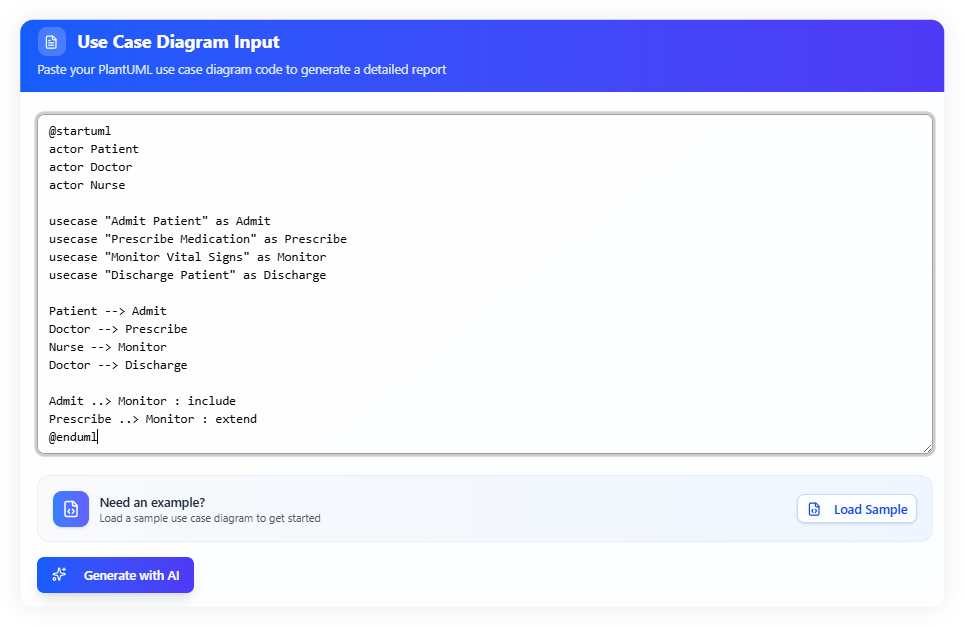Click the textarea resize handle at bottom-right corner
Viewport: 965px width, 627px height.
click(x=927, y=448)
